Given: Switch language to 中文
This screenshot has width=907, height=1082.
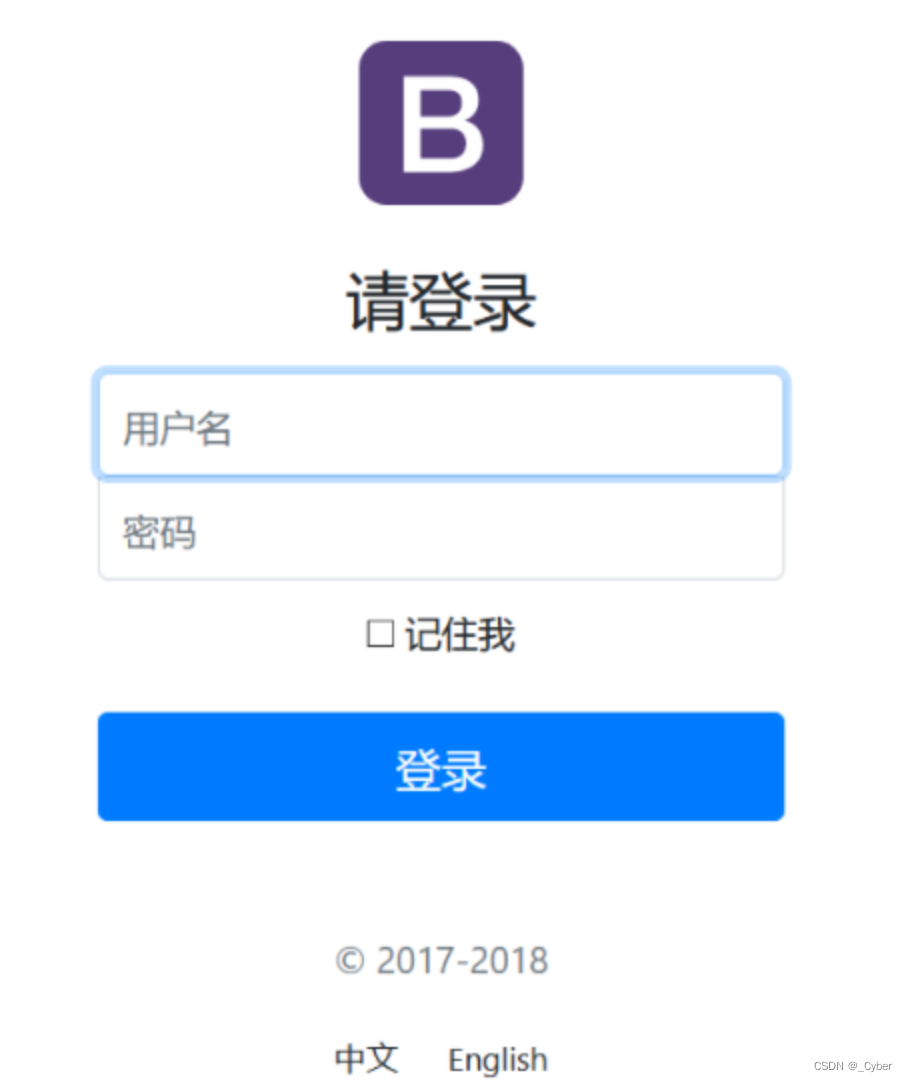Looking at the screenshot, I should point(367,1059).
